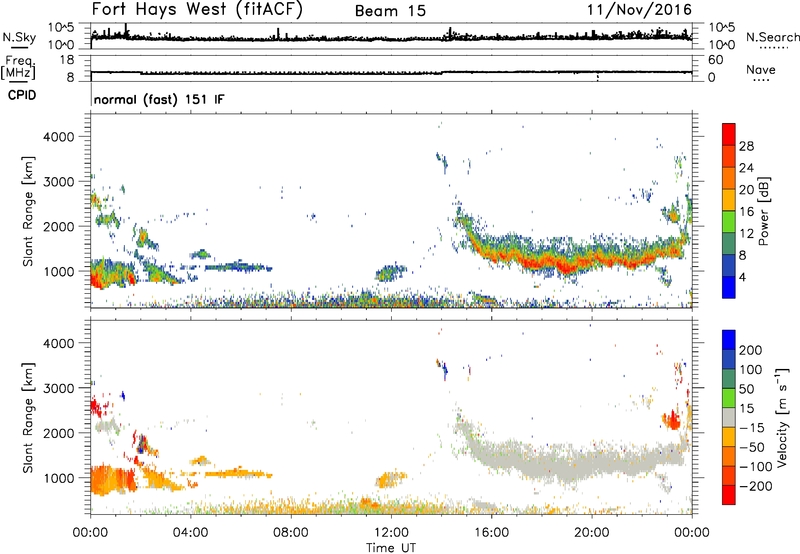This screenshot has height=554, width=800.
Task: Click the '4' Power colorbar value
Action: [x=742, y=277]
